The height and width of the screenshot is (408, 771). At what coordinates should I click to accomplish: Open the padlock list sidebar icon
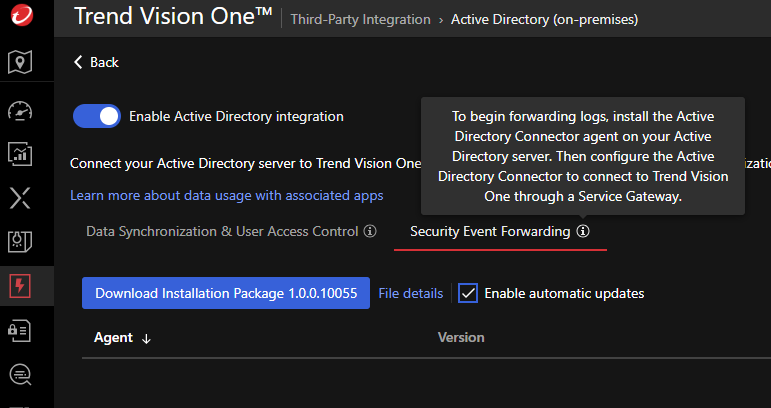(20, 331)
